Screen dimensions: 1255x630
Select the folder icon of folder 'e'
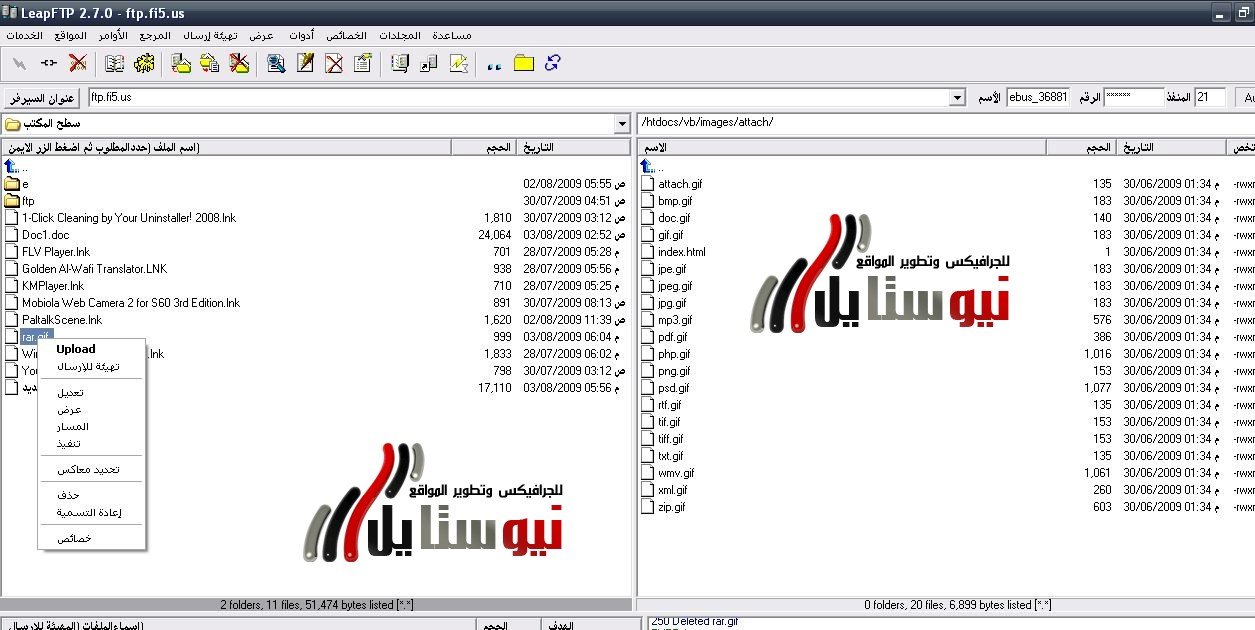(12, 184)
